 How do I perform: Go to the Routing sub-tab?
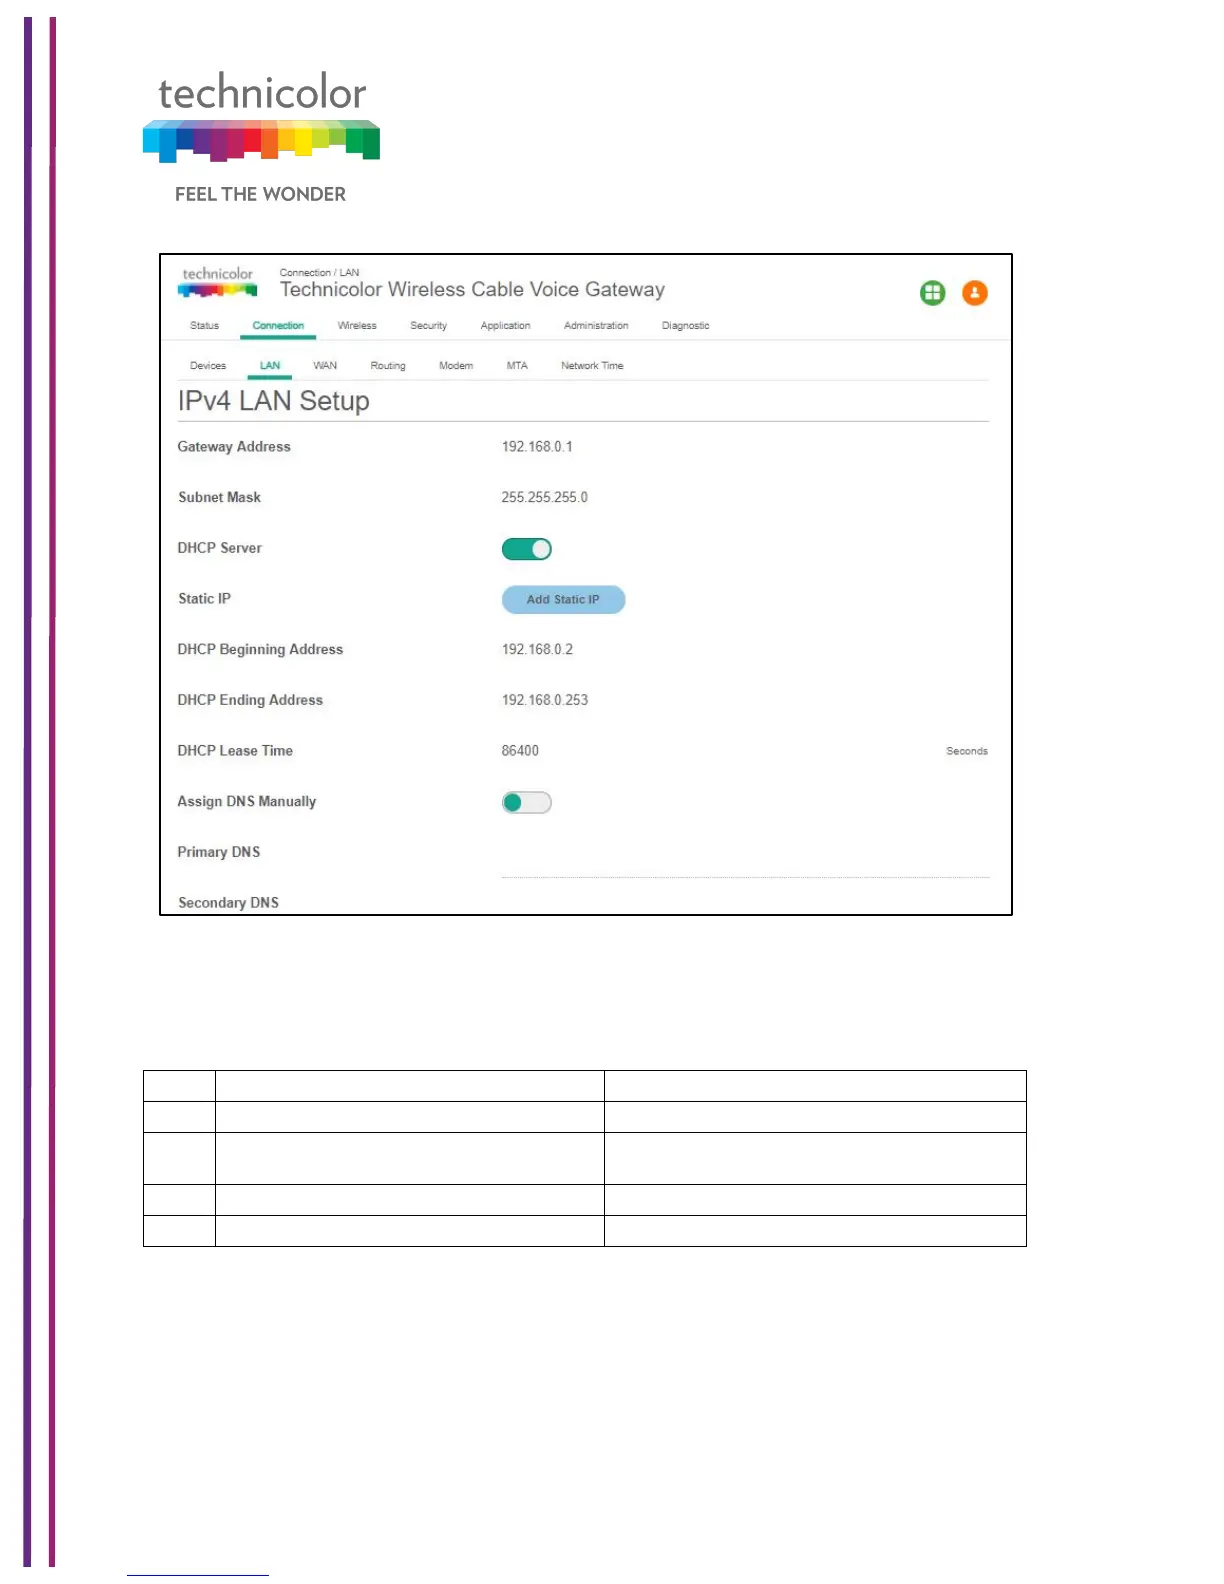coord(388,366)
